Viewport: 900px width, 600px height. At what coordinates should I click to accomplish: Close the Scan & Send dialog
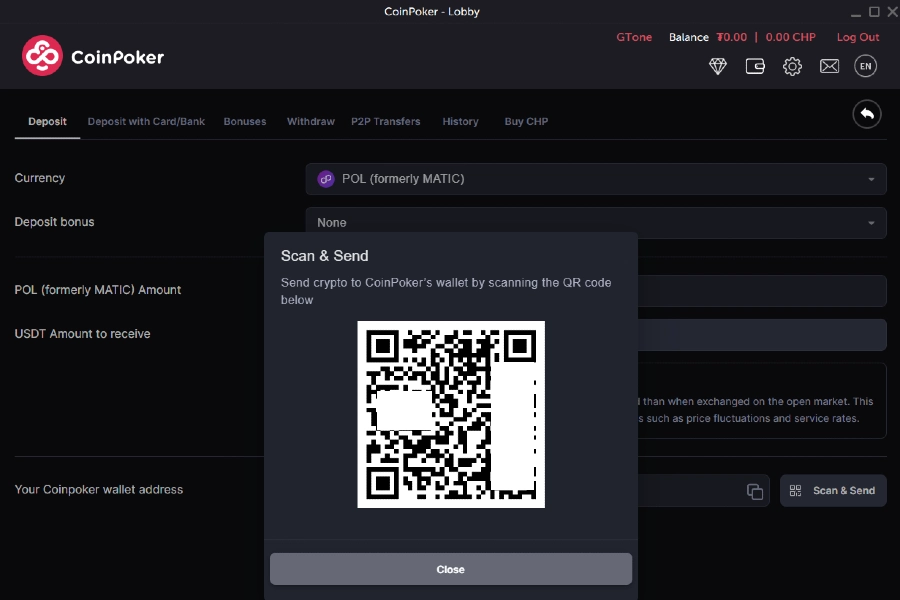click(451, 569)
